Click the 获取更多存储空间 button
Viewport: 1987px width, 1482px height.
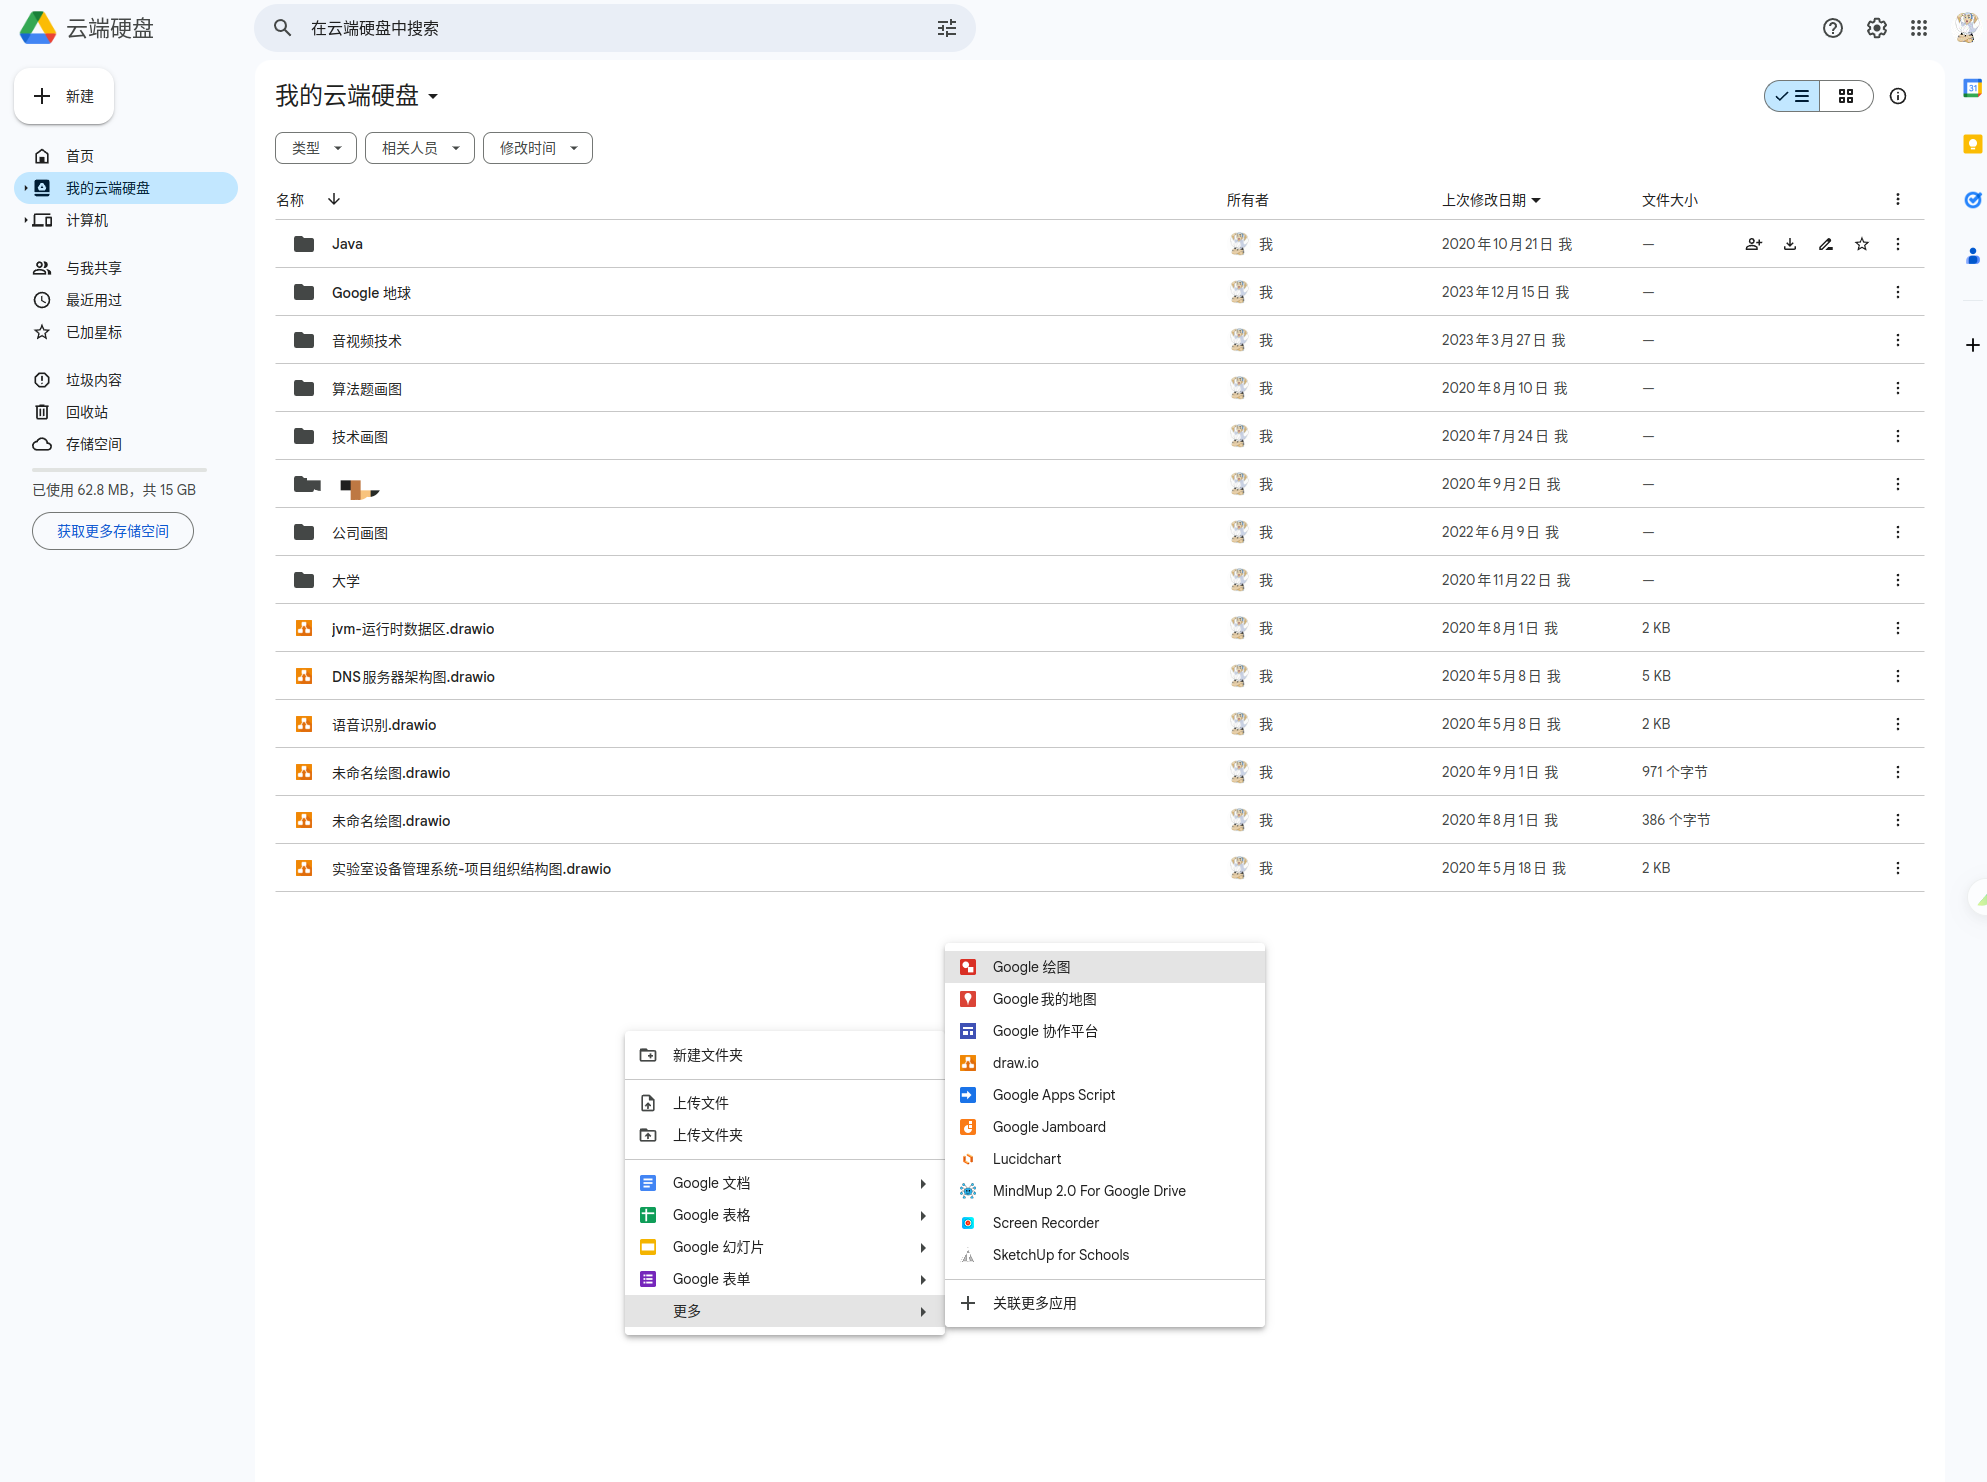[x=113, y=531]
